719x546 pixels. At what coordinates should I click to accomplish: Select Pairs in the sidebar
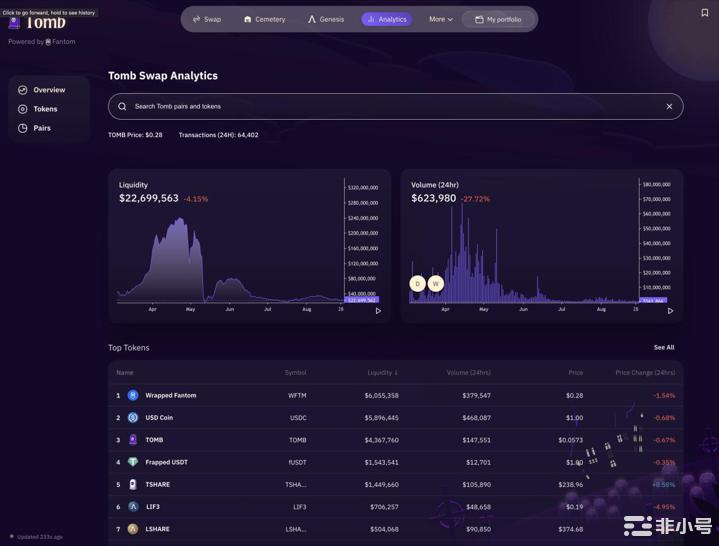click(x=41, y=128)
